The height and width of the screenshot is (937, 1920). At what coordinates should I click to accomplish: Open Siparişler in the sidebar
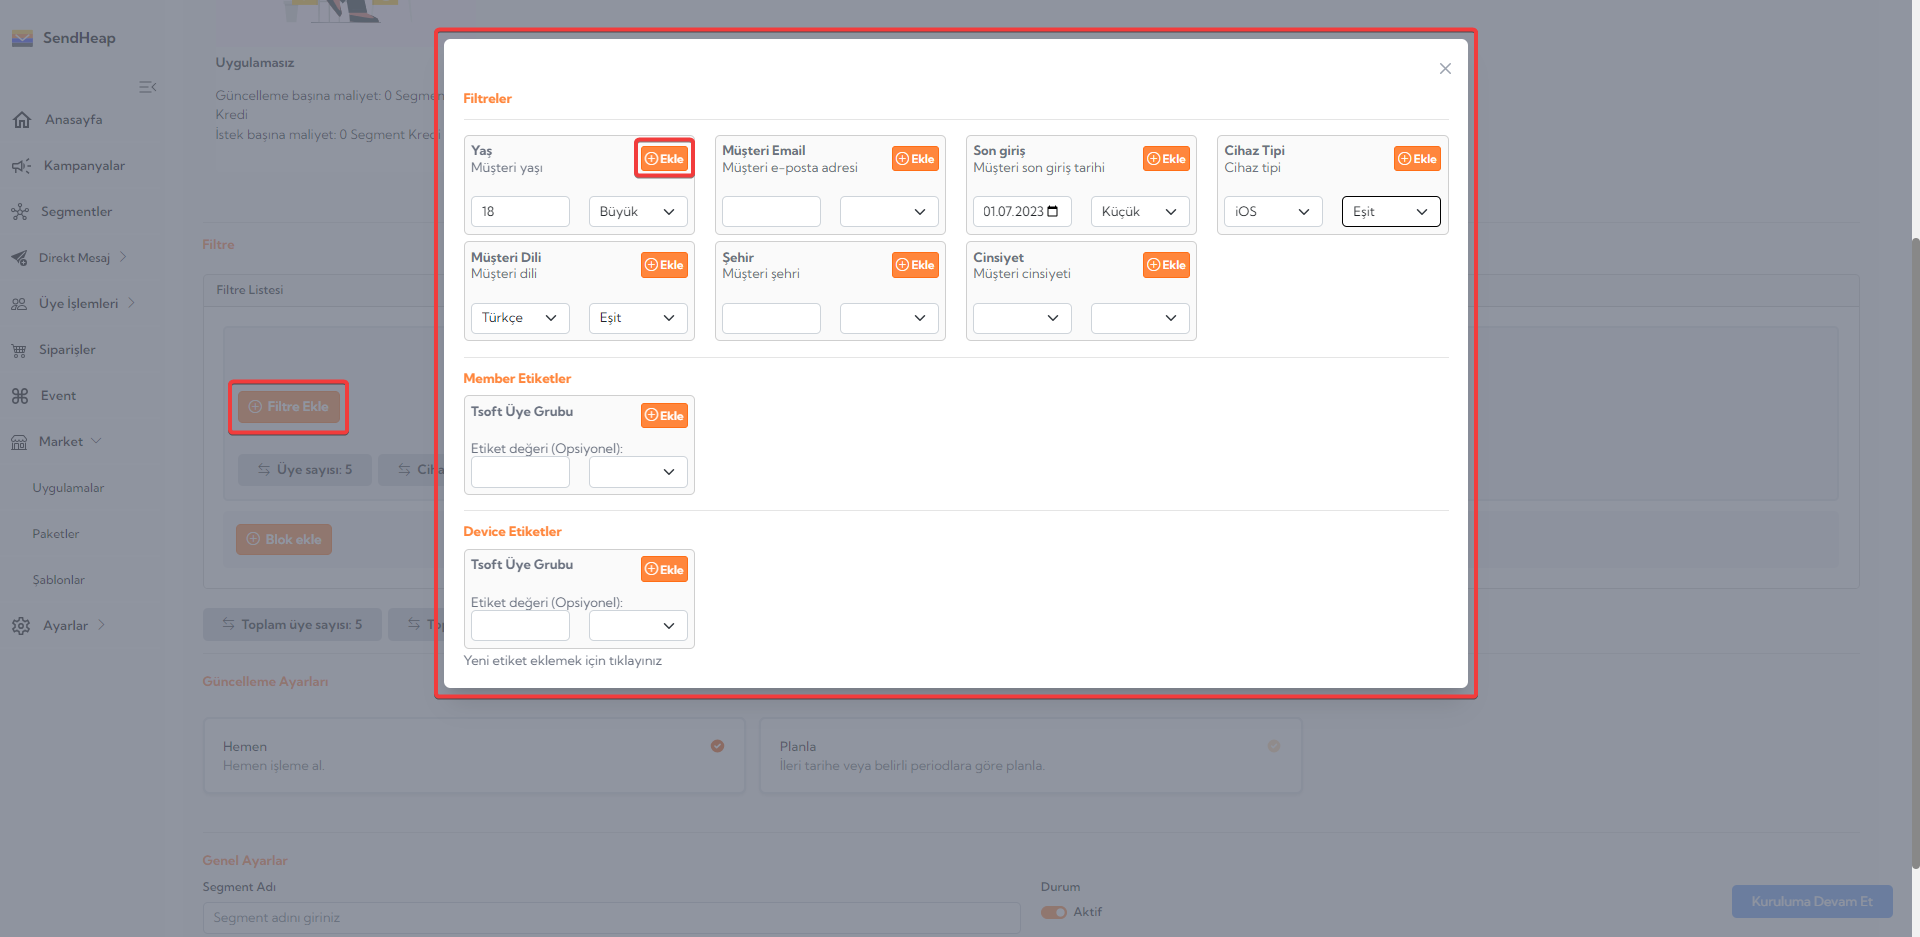(x=67, y=350)
